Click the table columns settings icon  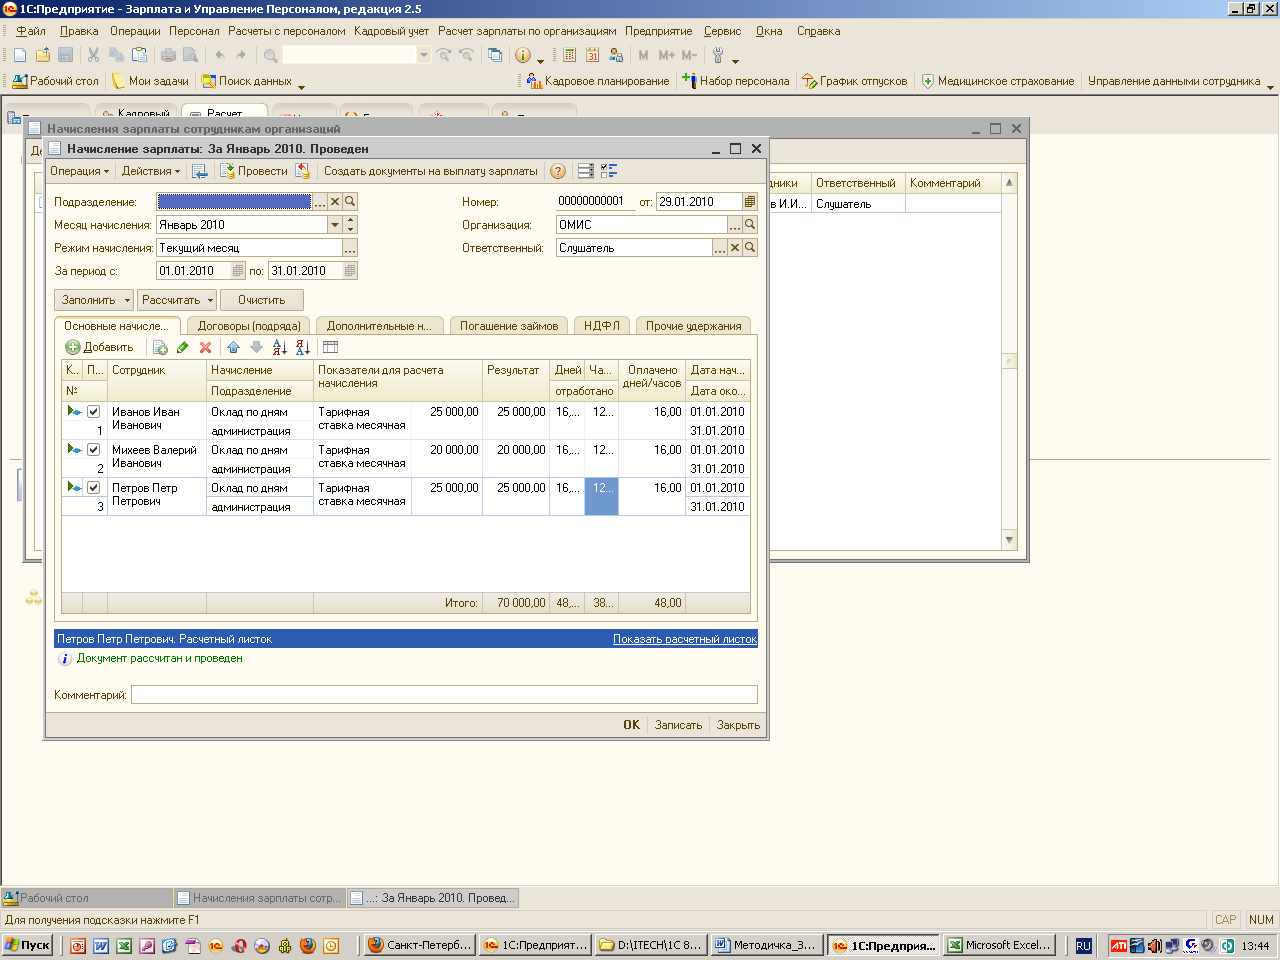[331, 347]
